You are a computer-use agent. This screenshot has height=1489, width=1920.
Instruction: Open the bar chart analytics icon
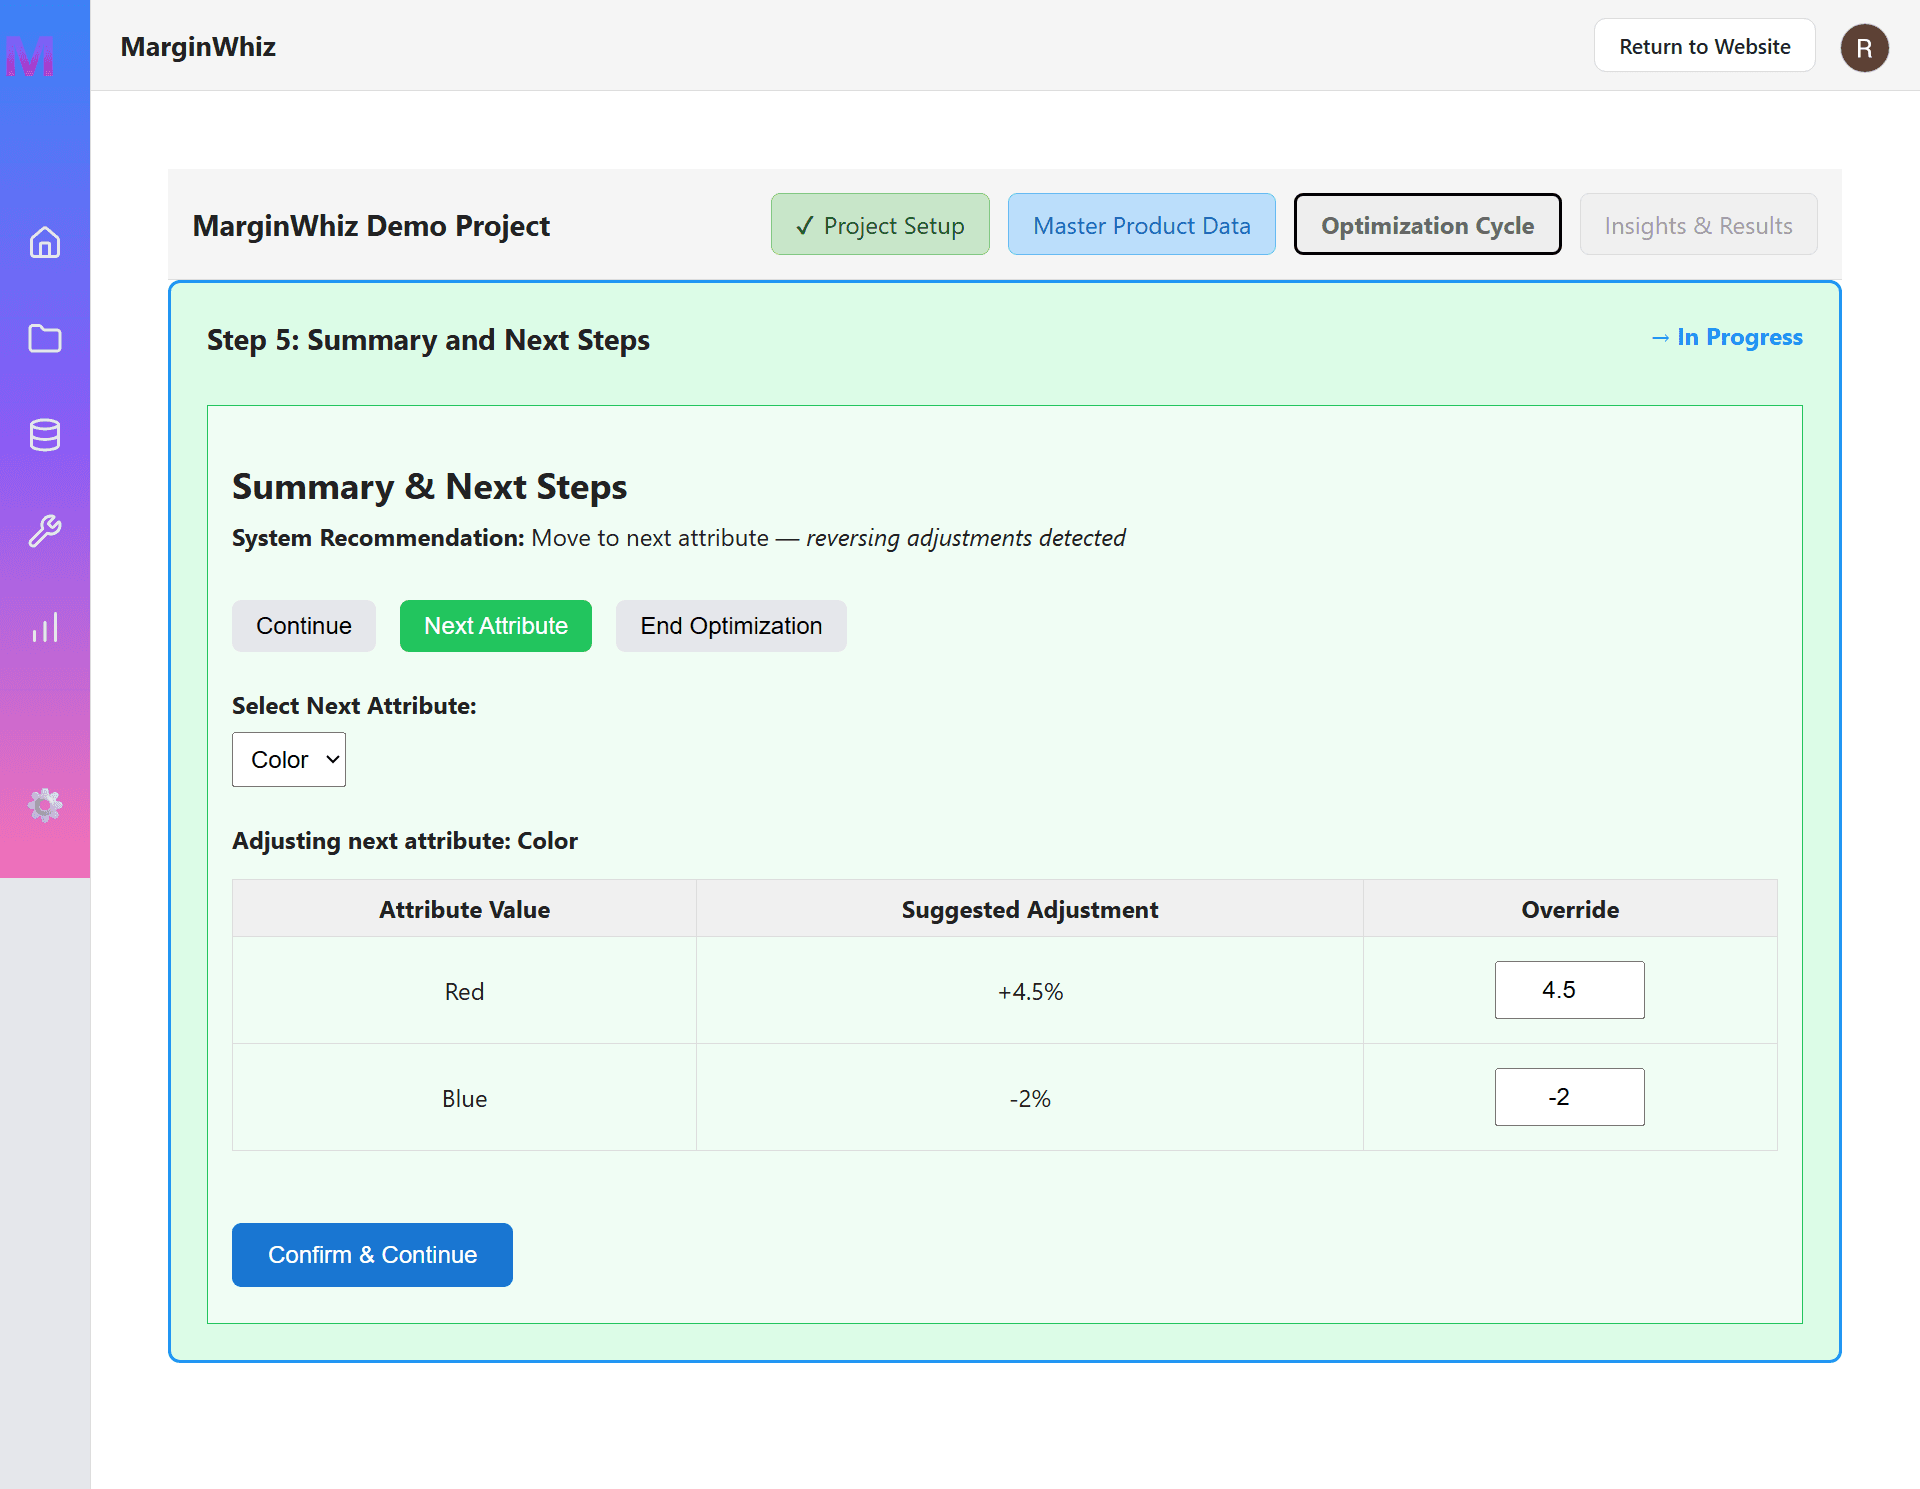pos(45,628)
